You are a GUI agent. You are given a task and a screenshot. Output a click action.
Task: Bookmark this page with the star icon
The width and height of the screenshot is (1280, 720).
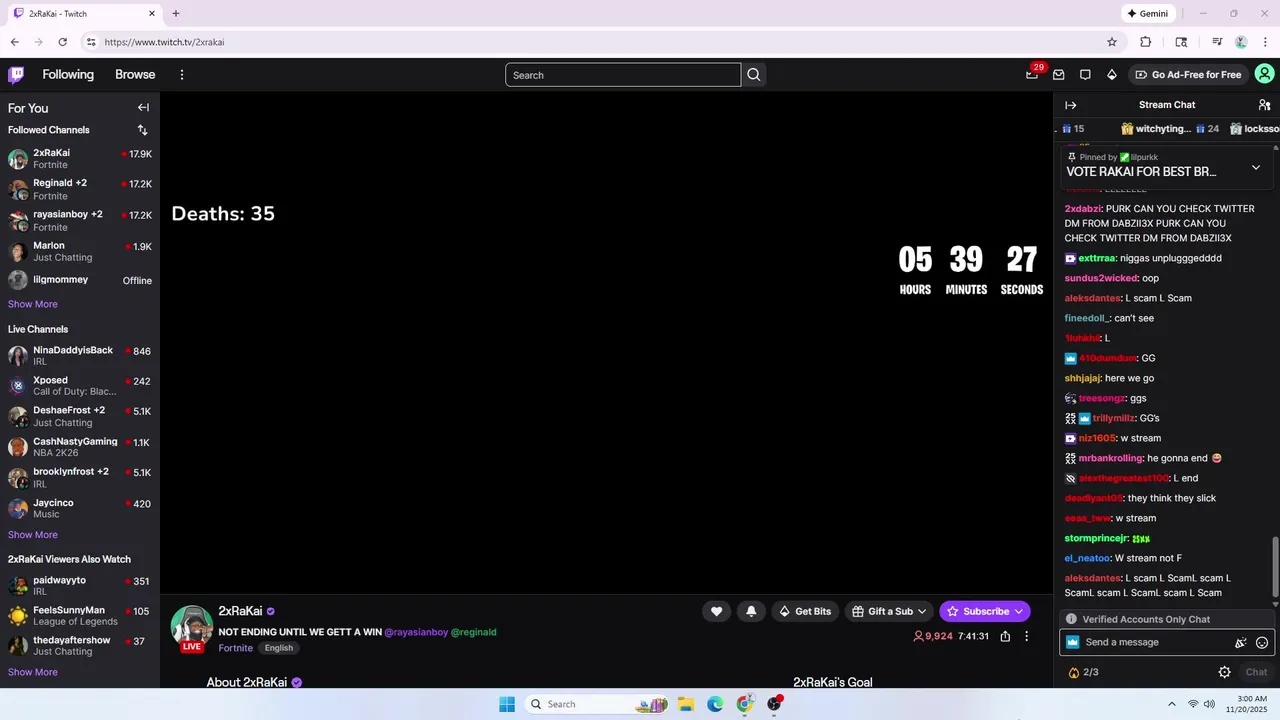point(1112,42)
